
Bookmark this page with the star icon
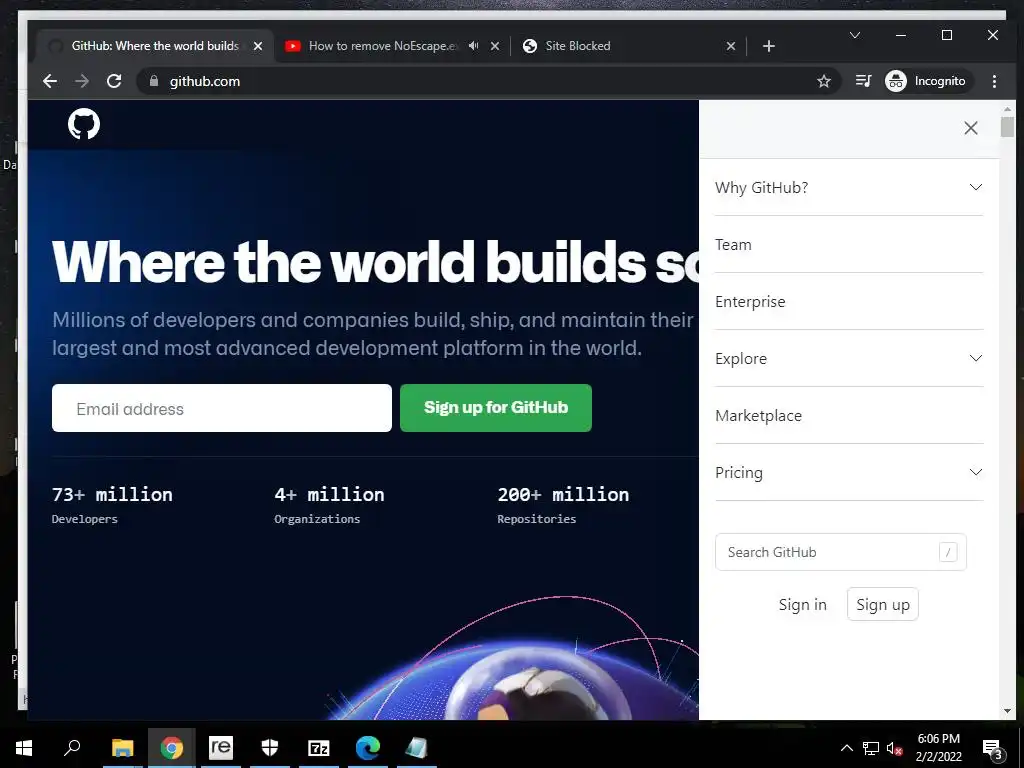(x=824, y=81)
